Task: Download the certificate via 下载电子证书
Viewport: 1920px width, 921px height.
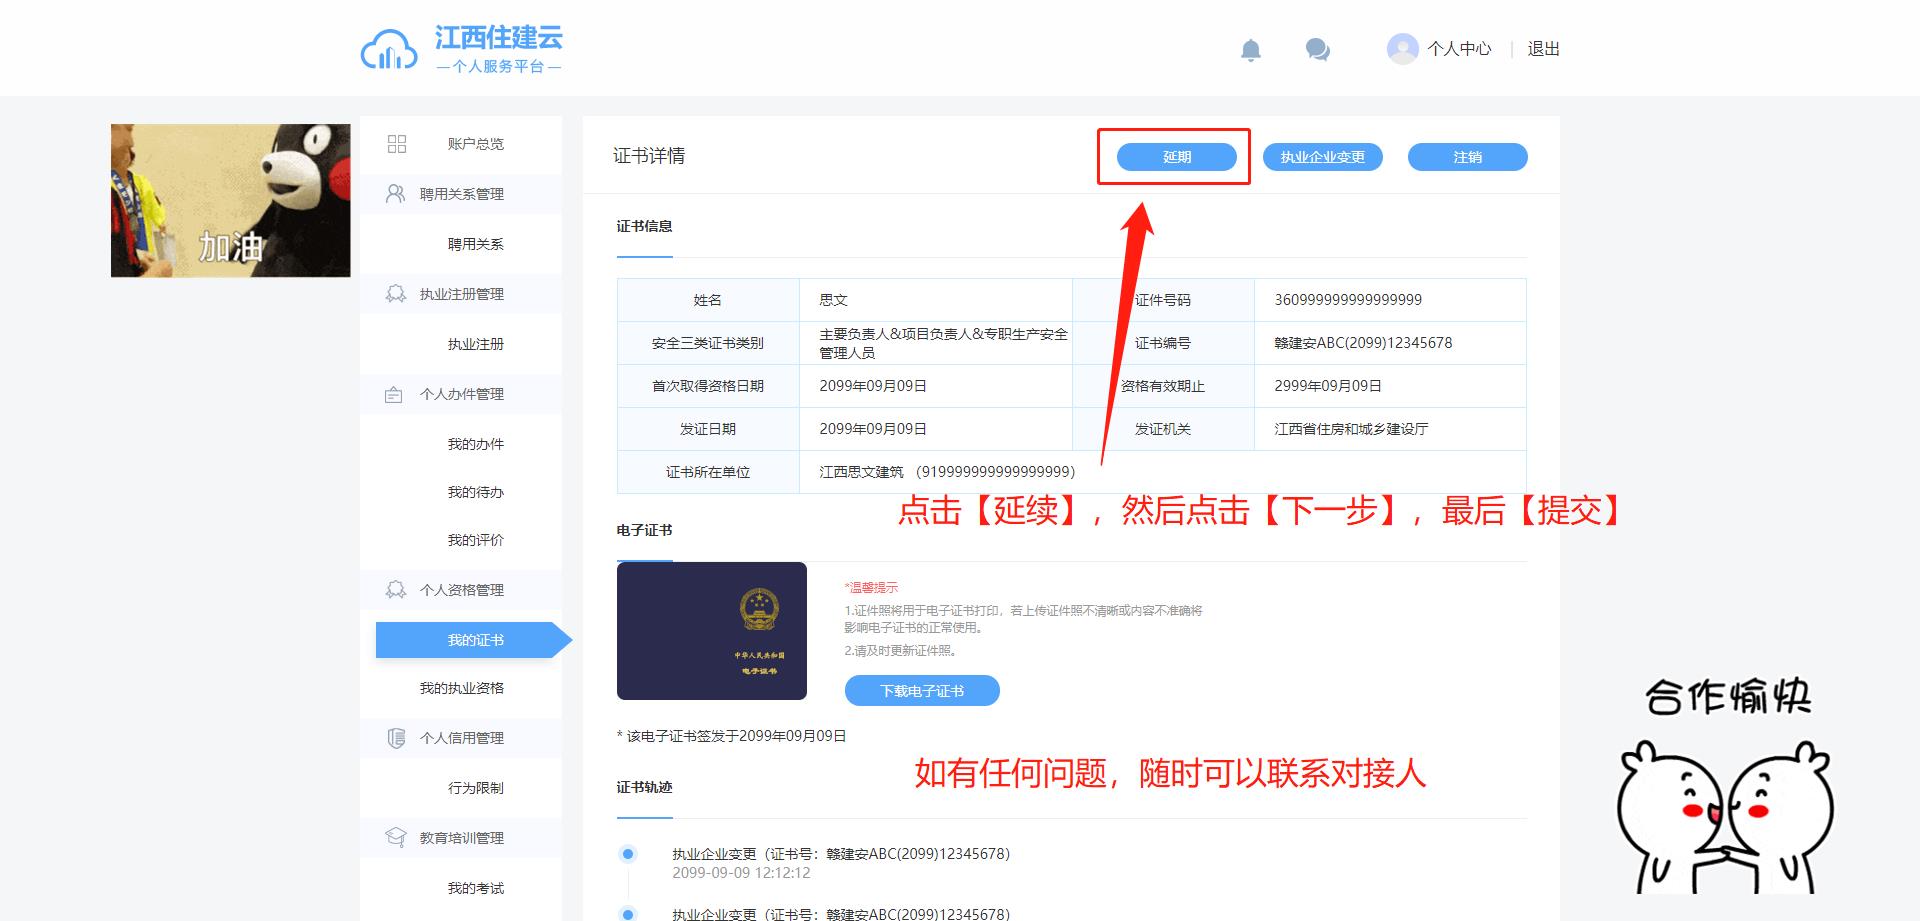Action: (x=921, y=691)
